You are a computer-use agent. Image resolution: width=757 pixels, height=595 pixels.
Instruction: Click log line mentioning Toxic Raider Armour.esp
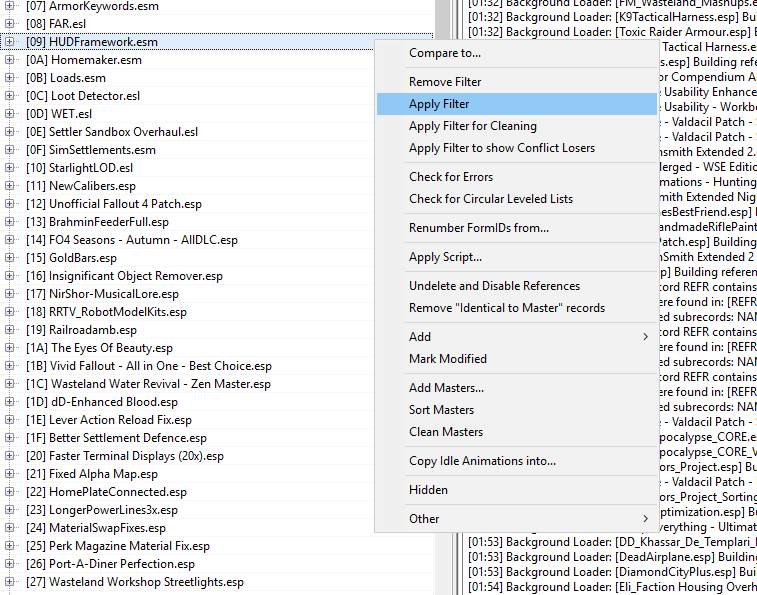[x=612, y=32]
